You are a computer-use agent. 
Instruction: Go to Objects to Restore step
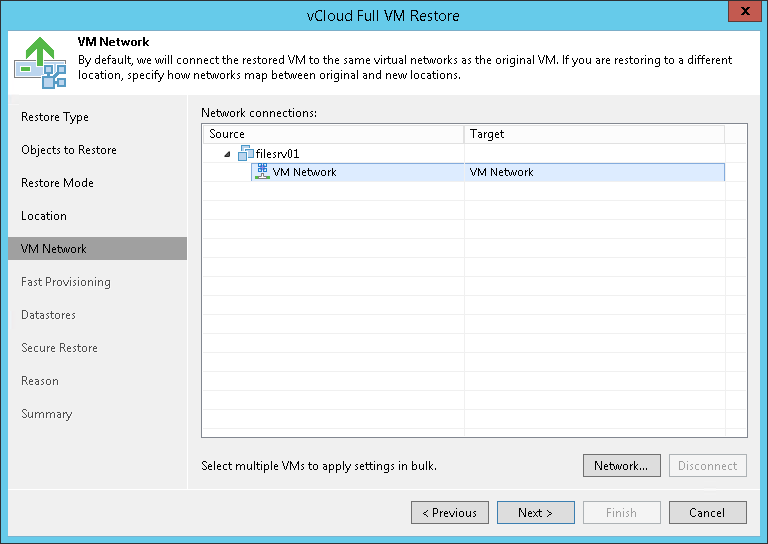coord(69,150)
